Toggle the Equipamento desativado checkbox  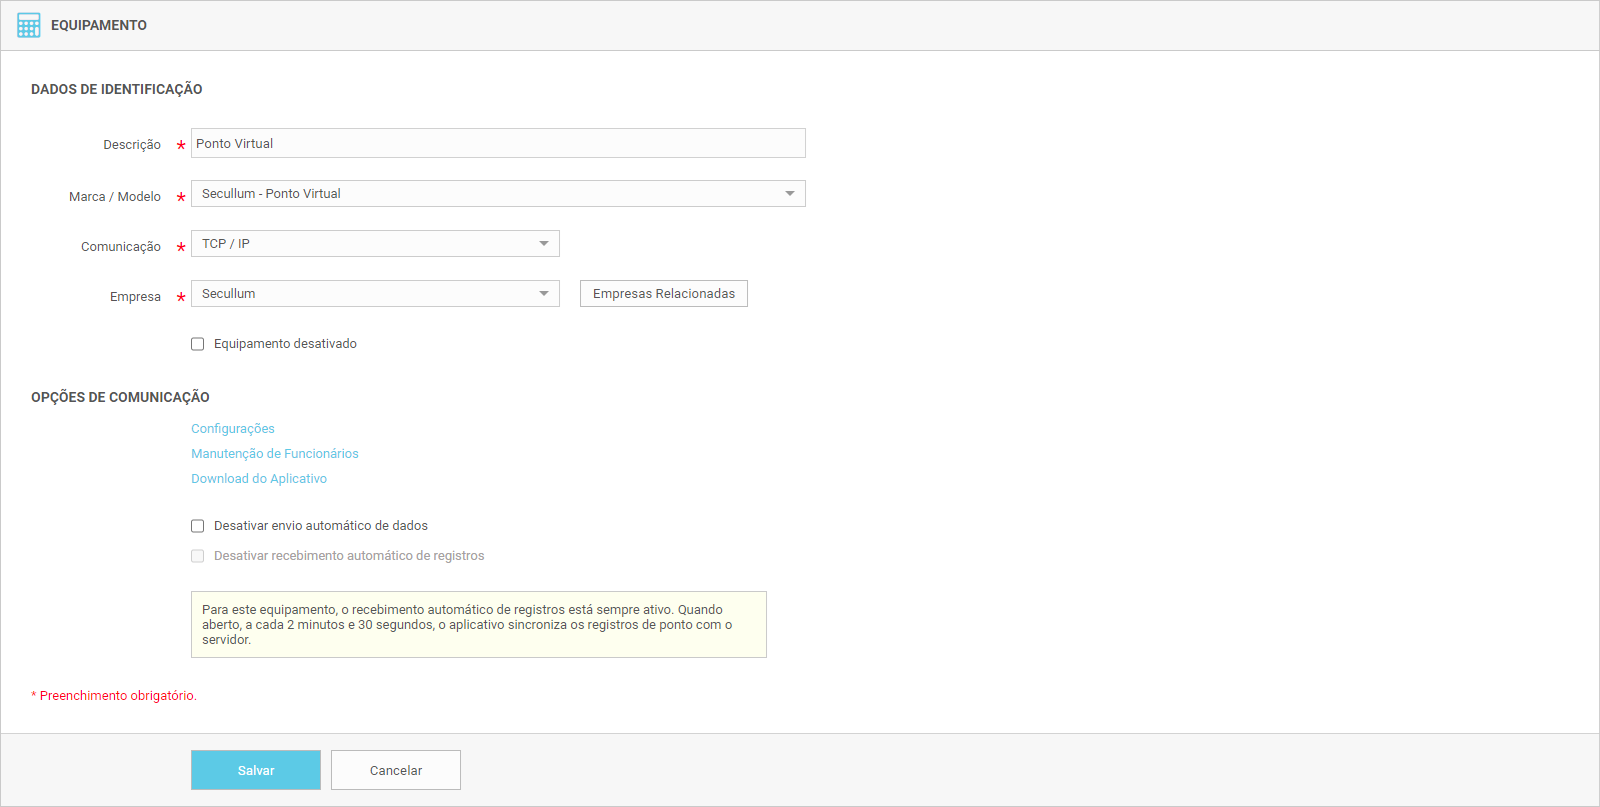(198, 344)
